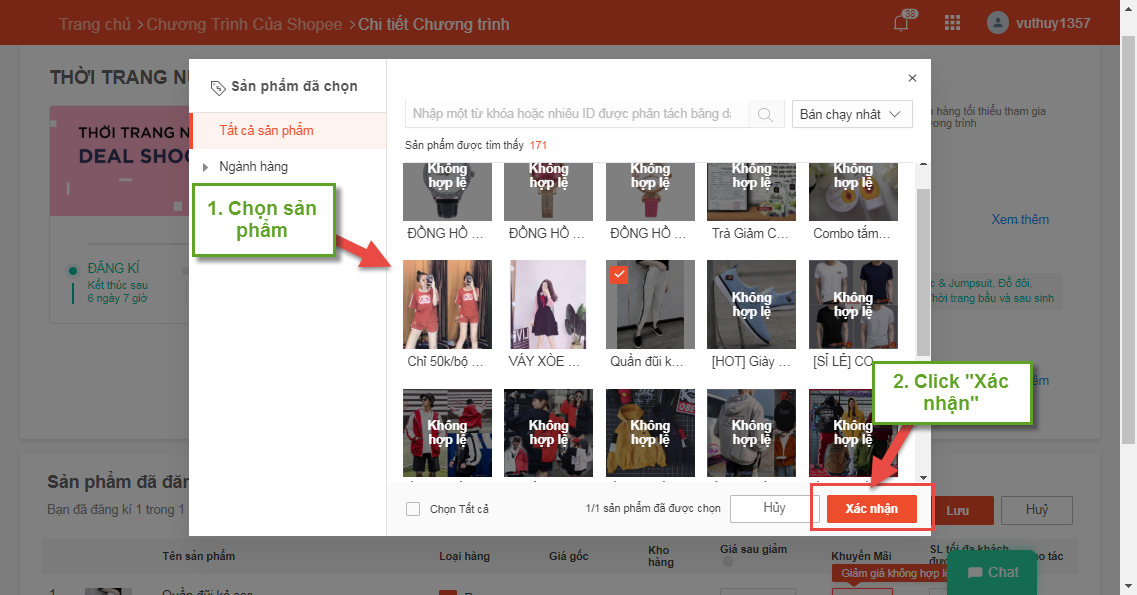Viewport: 1137px width, 595px height.
Task: Click the search magnifier icon
Action: tap(765, 114)
